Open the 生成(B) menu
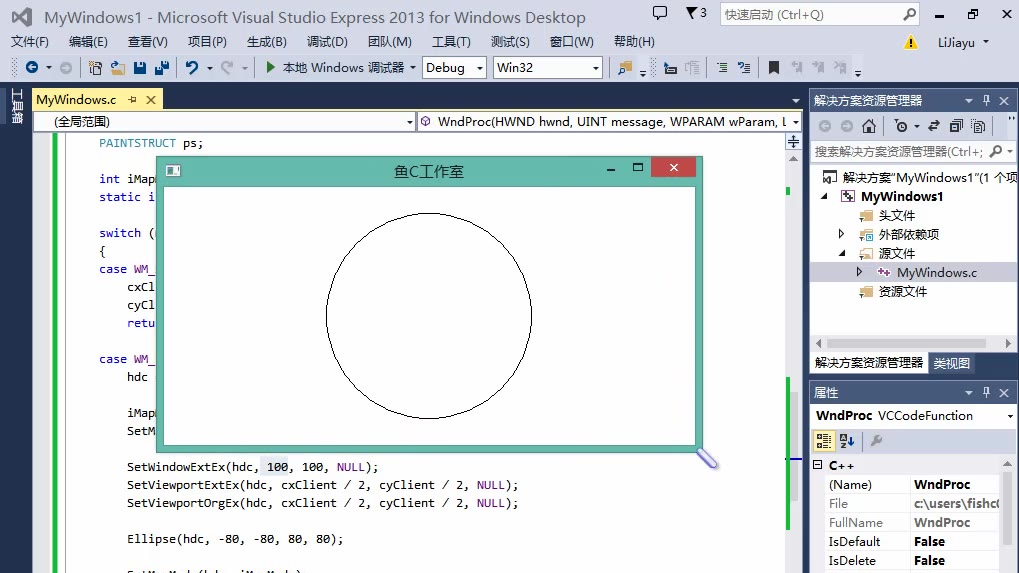The width and height of the screenshot is (1019, 573). click(266, 42)
